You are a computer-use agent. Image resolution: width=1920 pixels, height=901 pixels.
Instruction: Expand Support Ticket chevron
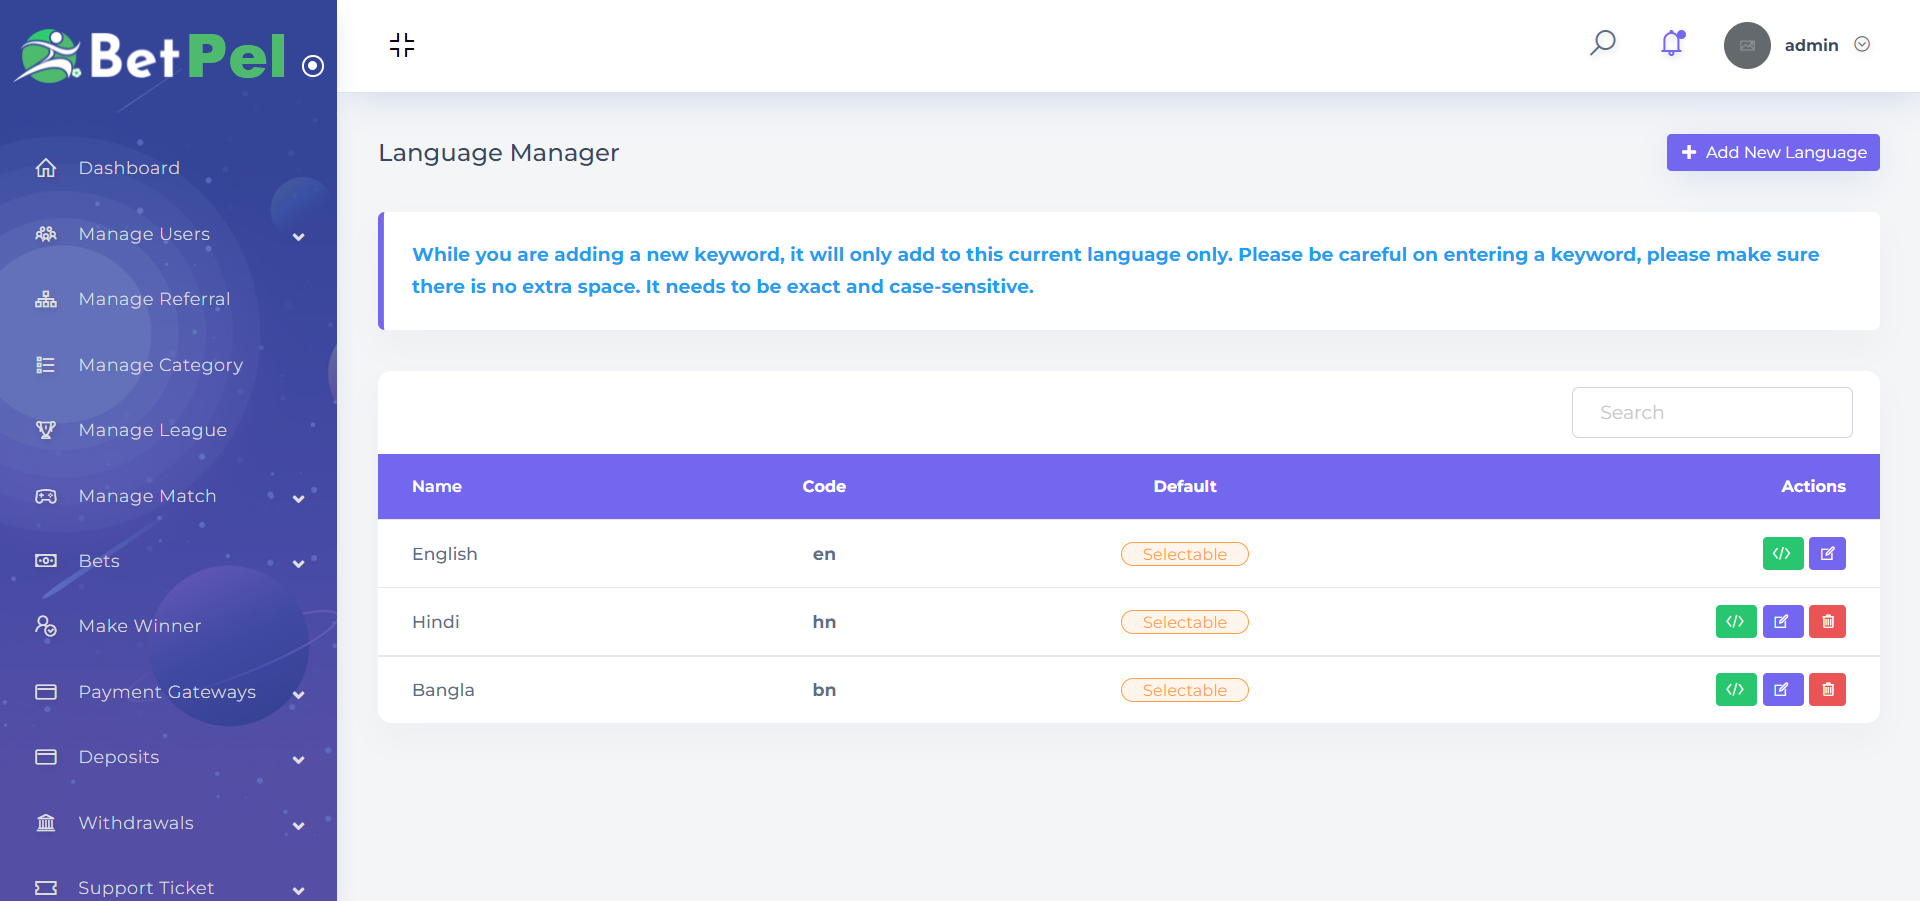298,891
